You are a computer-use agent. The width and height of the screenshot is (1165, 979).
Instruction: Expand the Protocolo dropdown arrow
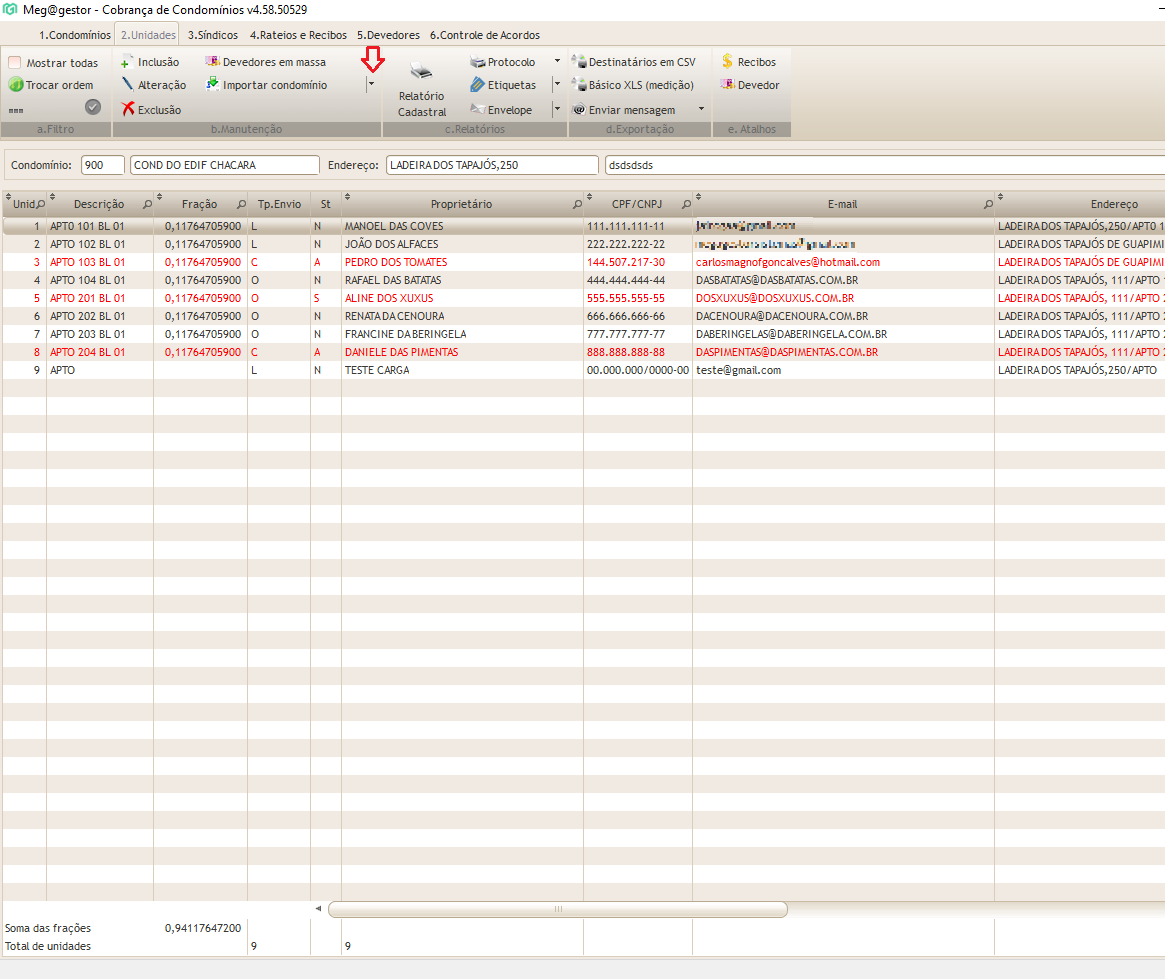click(558, 62)
